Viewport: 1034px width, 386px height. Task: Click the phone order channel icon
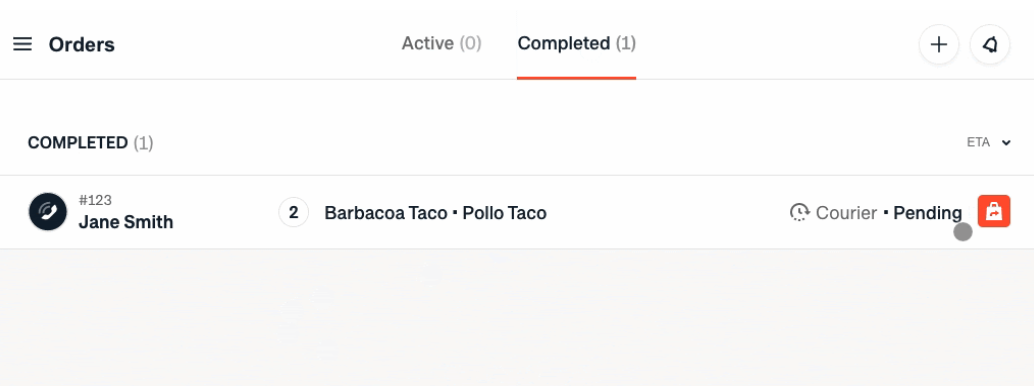click(47, 212)
